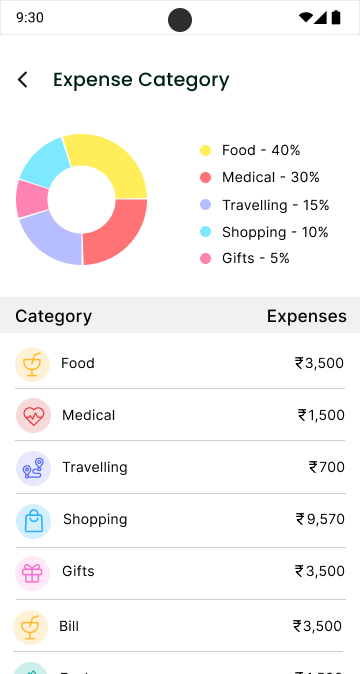Screen dimensions: 360x674
Task: Open the Bill category icon
Action: pyautogui.click(x=30, y=627)
